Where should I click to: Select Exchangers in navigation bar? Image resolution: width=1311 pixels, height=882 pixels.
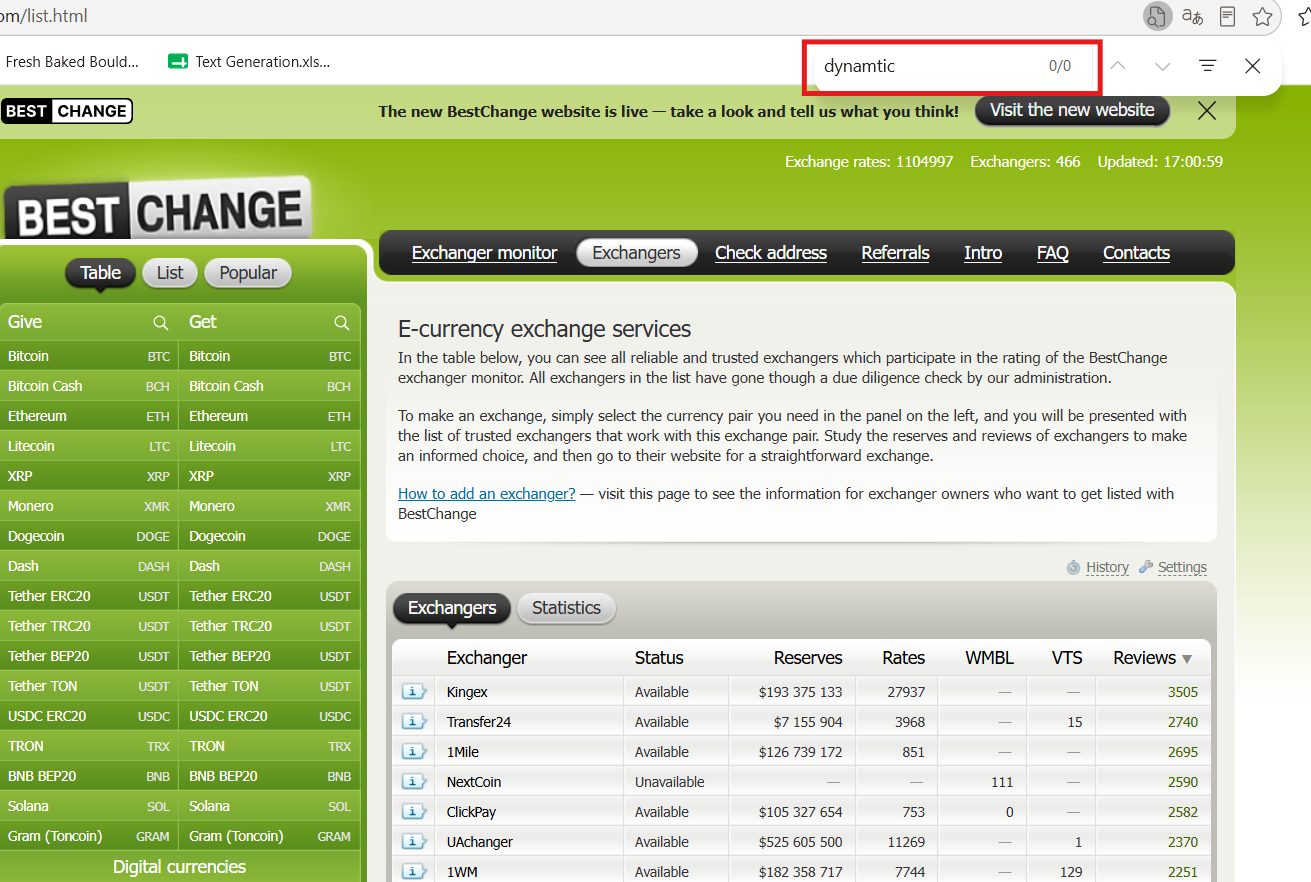coord(636,253)
